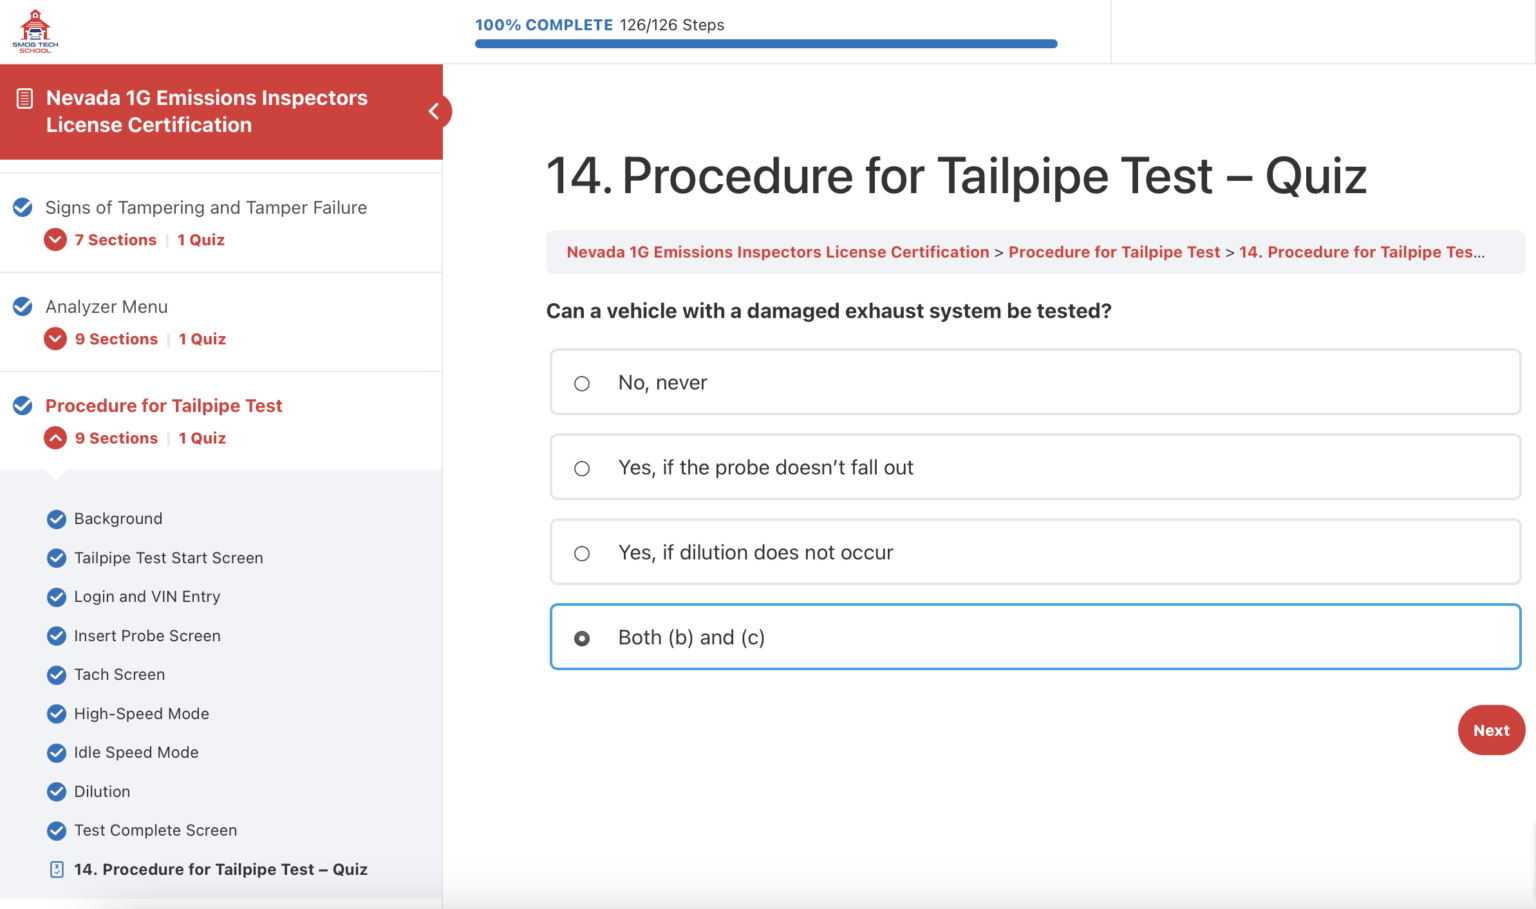Click the course document icon in the red header
Screen dimensions: 1536x909
[x=25, y=98]
